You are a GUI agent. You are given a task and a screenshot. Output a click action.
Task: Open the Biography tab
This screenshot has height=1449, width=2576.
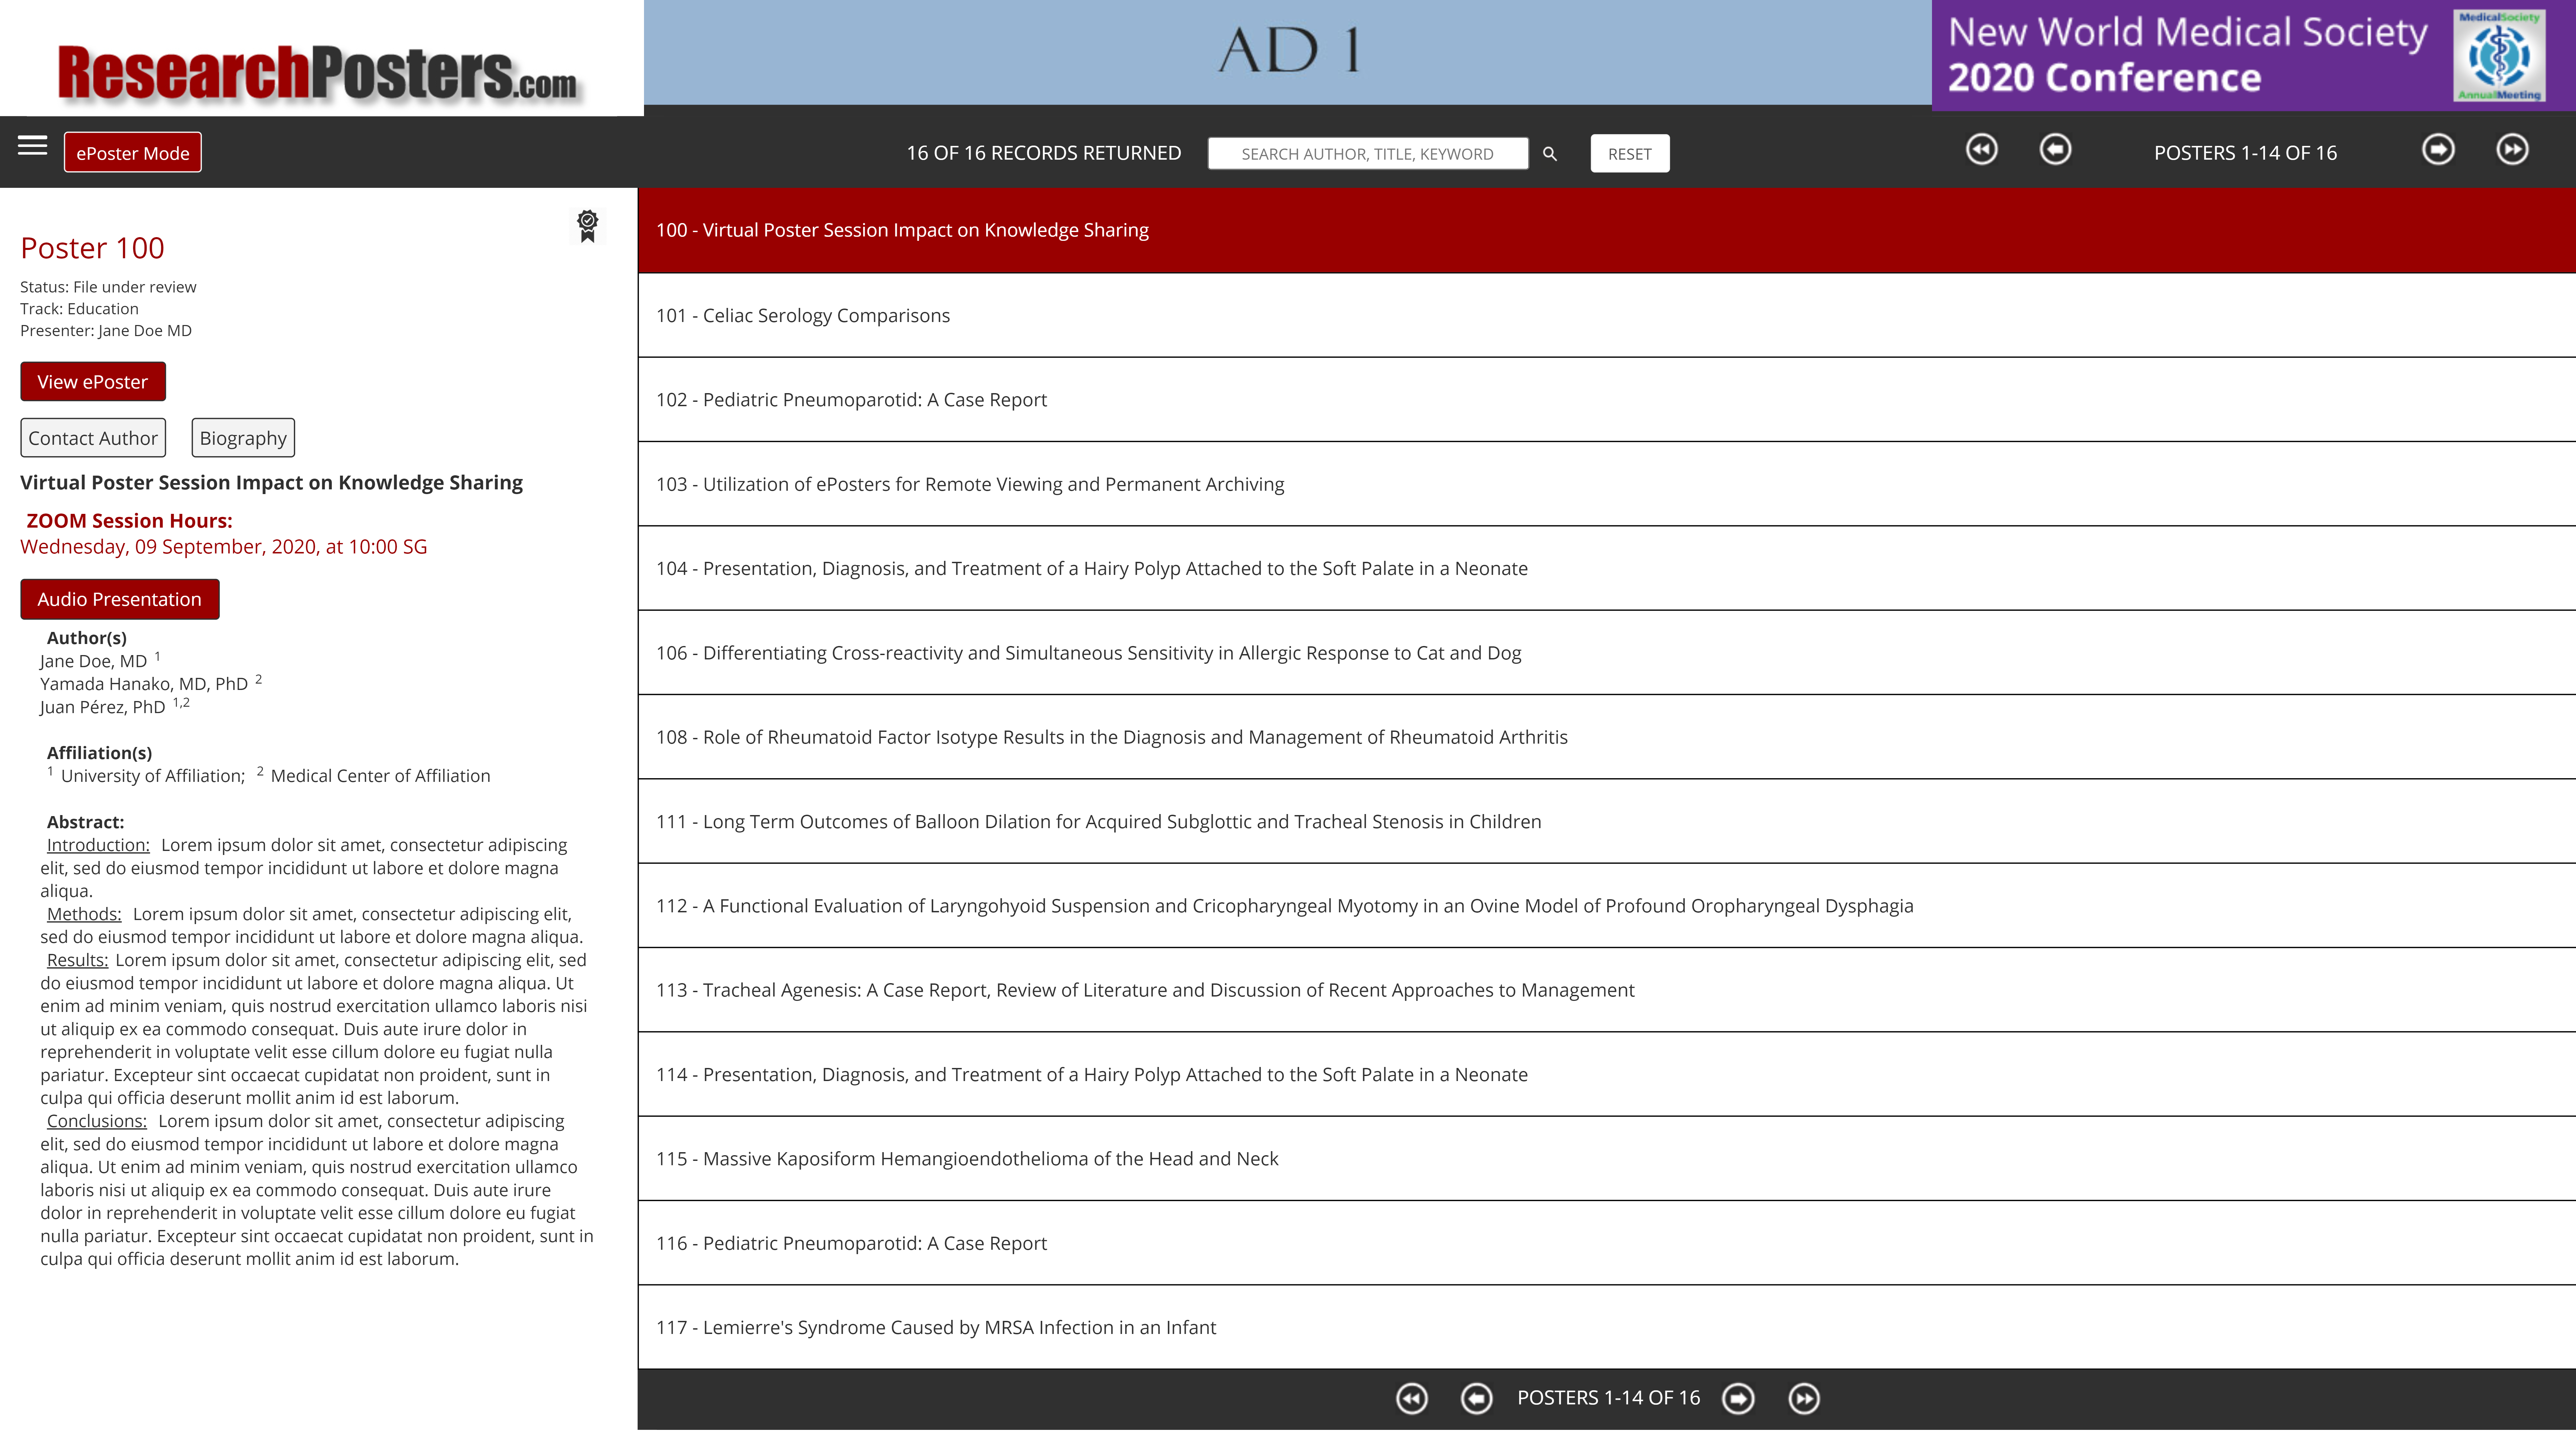tap(242, 437)
